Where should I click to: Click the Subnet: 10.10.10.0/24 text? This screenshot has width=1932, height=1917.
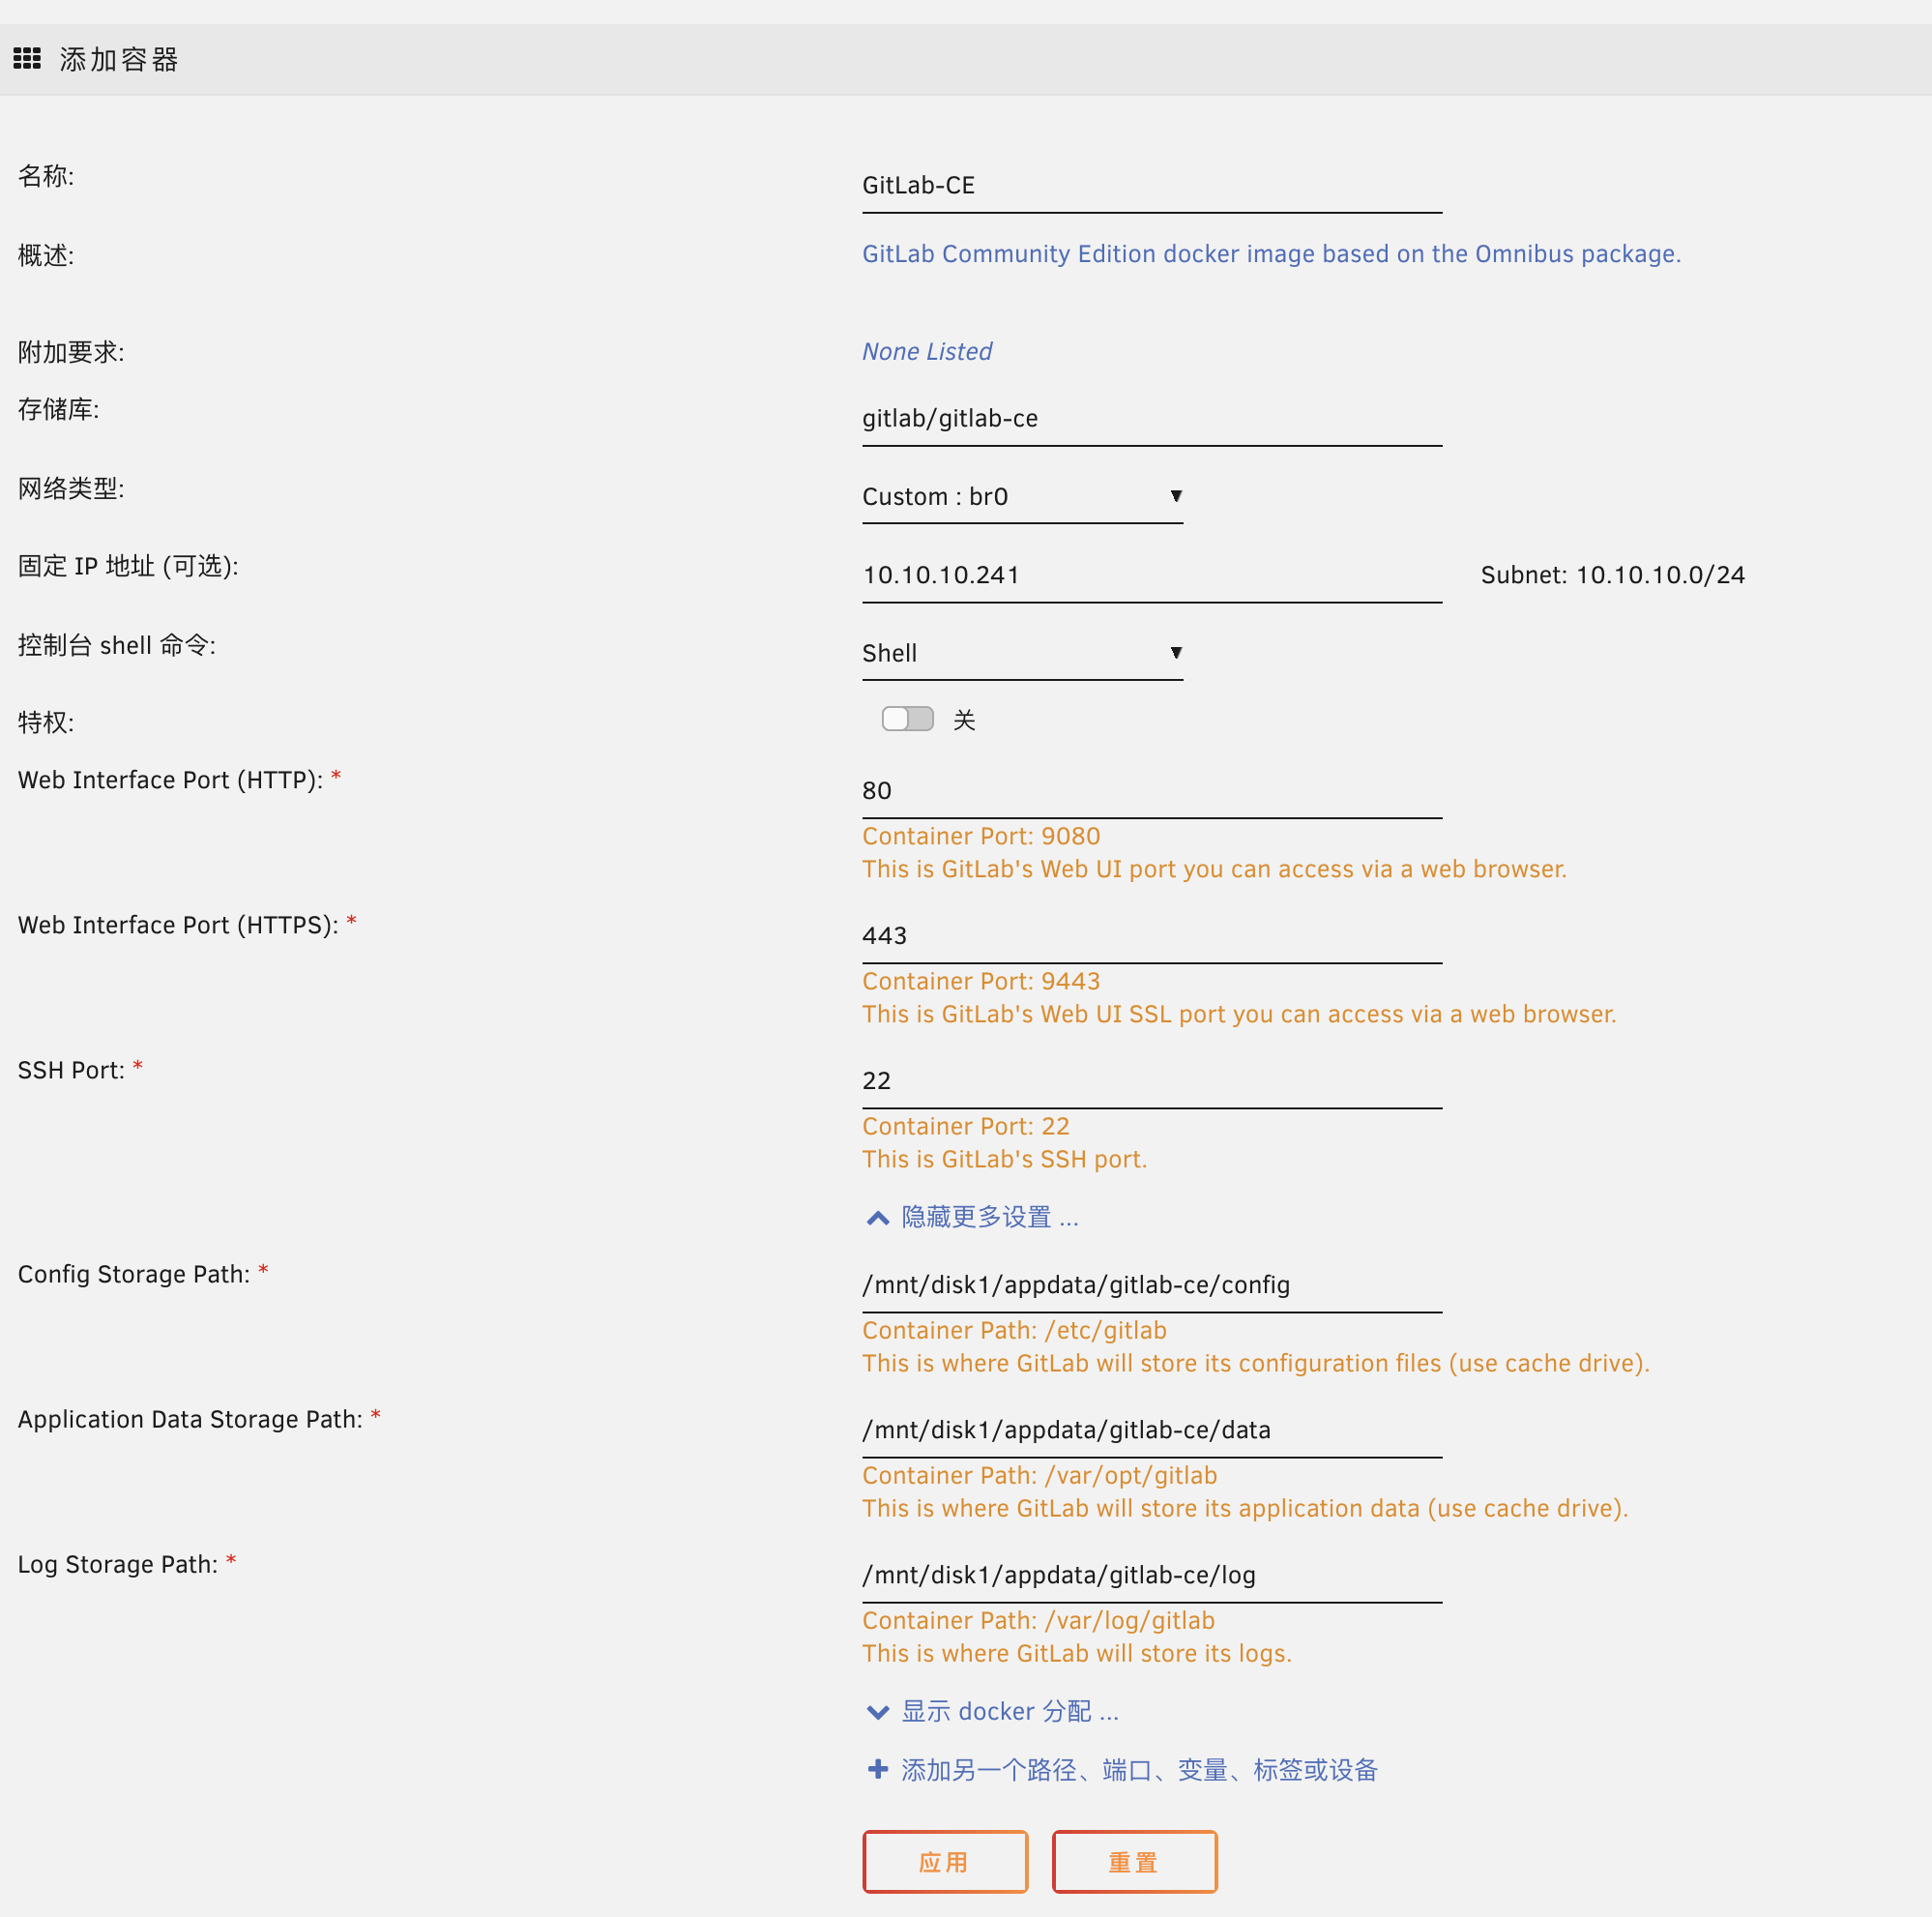coord(1612,575)
